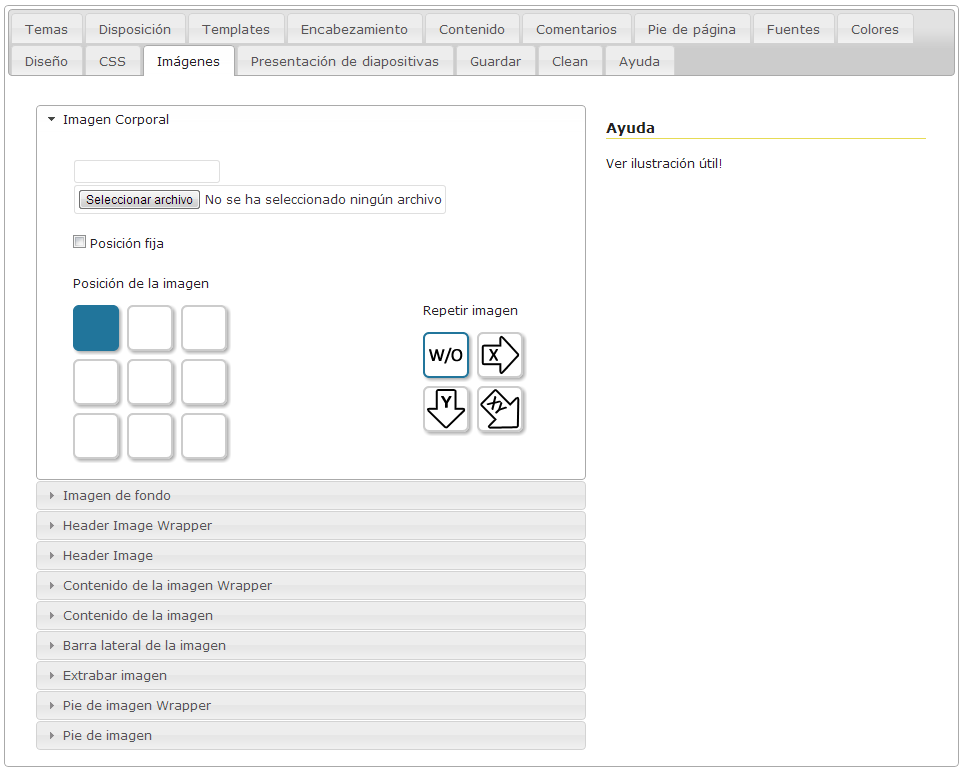Expand the Contenido de la imagen section
963x771 pixels.
pos(311,616)
